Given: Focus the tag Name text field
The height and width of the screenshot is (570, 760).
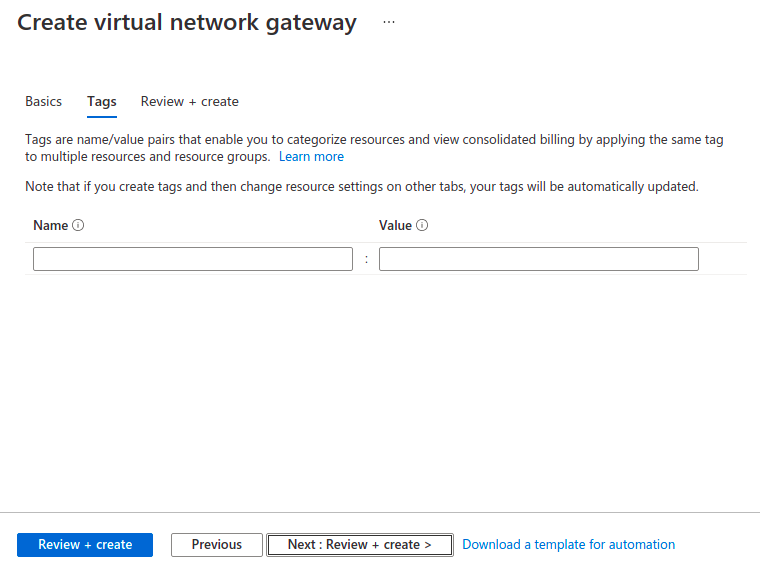Looking at the screenshot, I should [x=192, y=259].
